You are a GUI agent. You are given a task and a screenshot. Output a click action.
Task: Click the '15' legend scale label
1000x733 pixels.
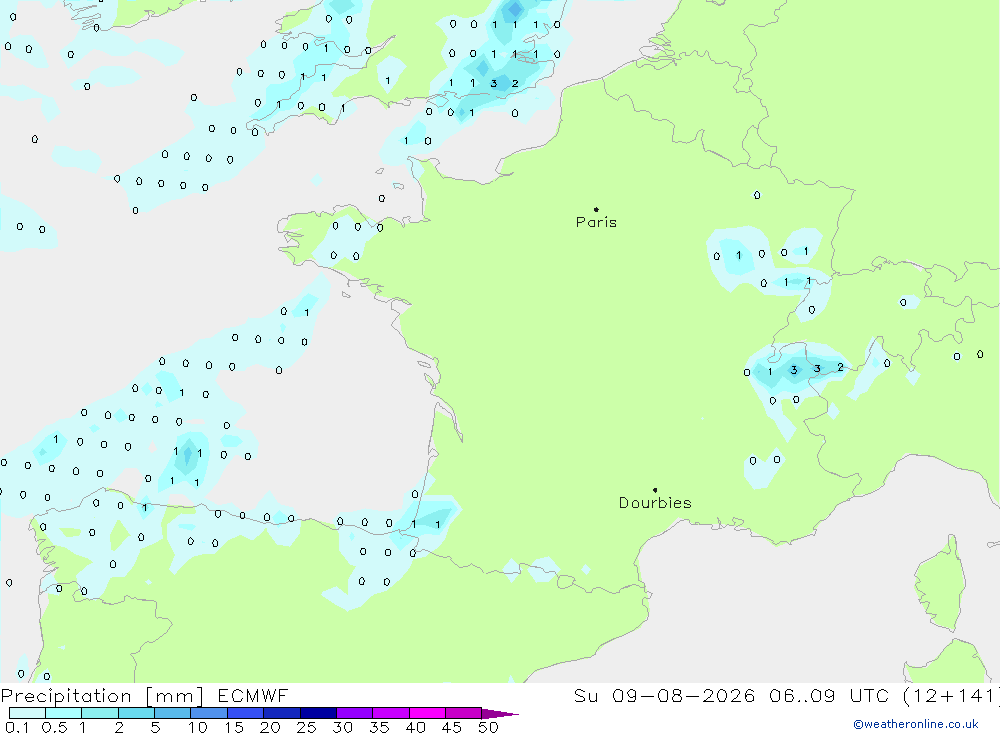pyautogui.click(x=234, y=727)
